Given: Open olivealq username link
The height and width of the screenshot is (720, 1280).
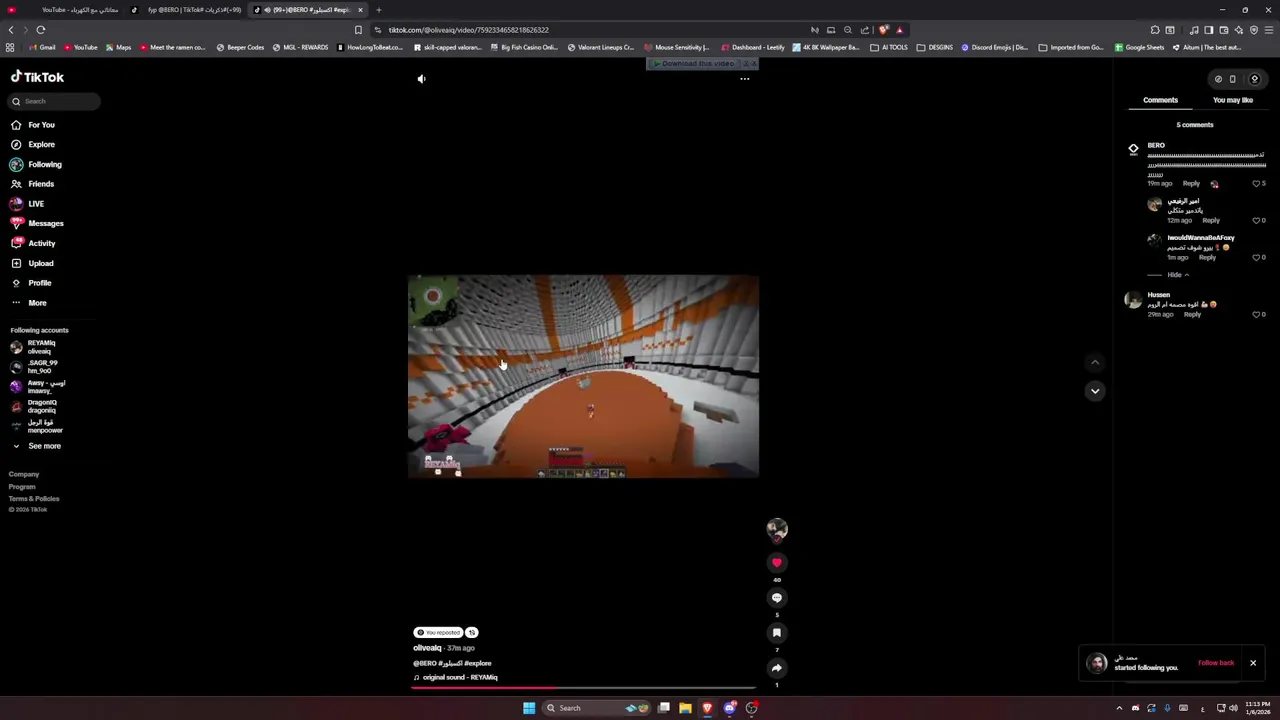Looking at the screenshot, I should [x=427, y=648].
